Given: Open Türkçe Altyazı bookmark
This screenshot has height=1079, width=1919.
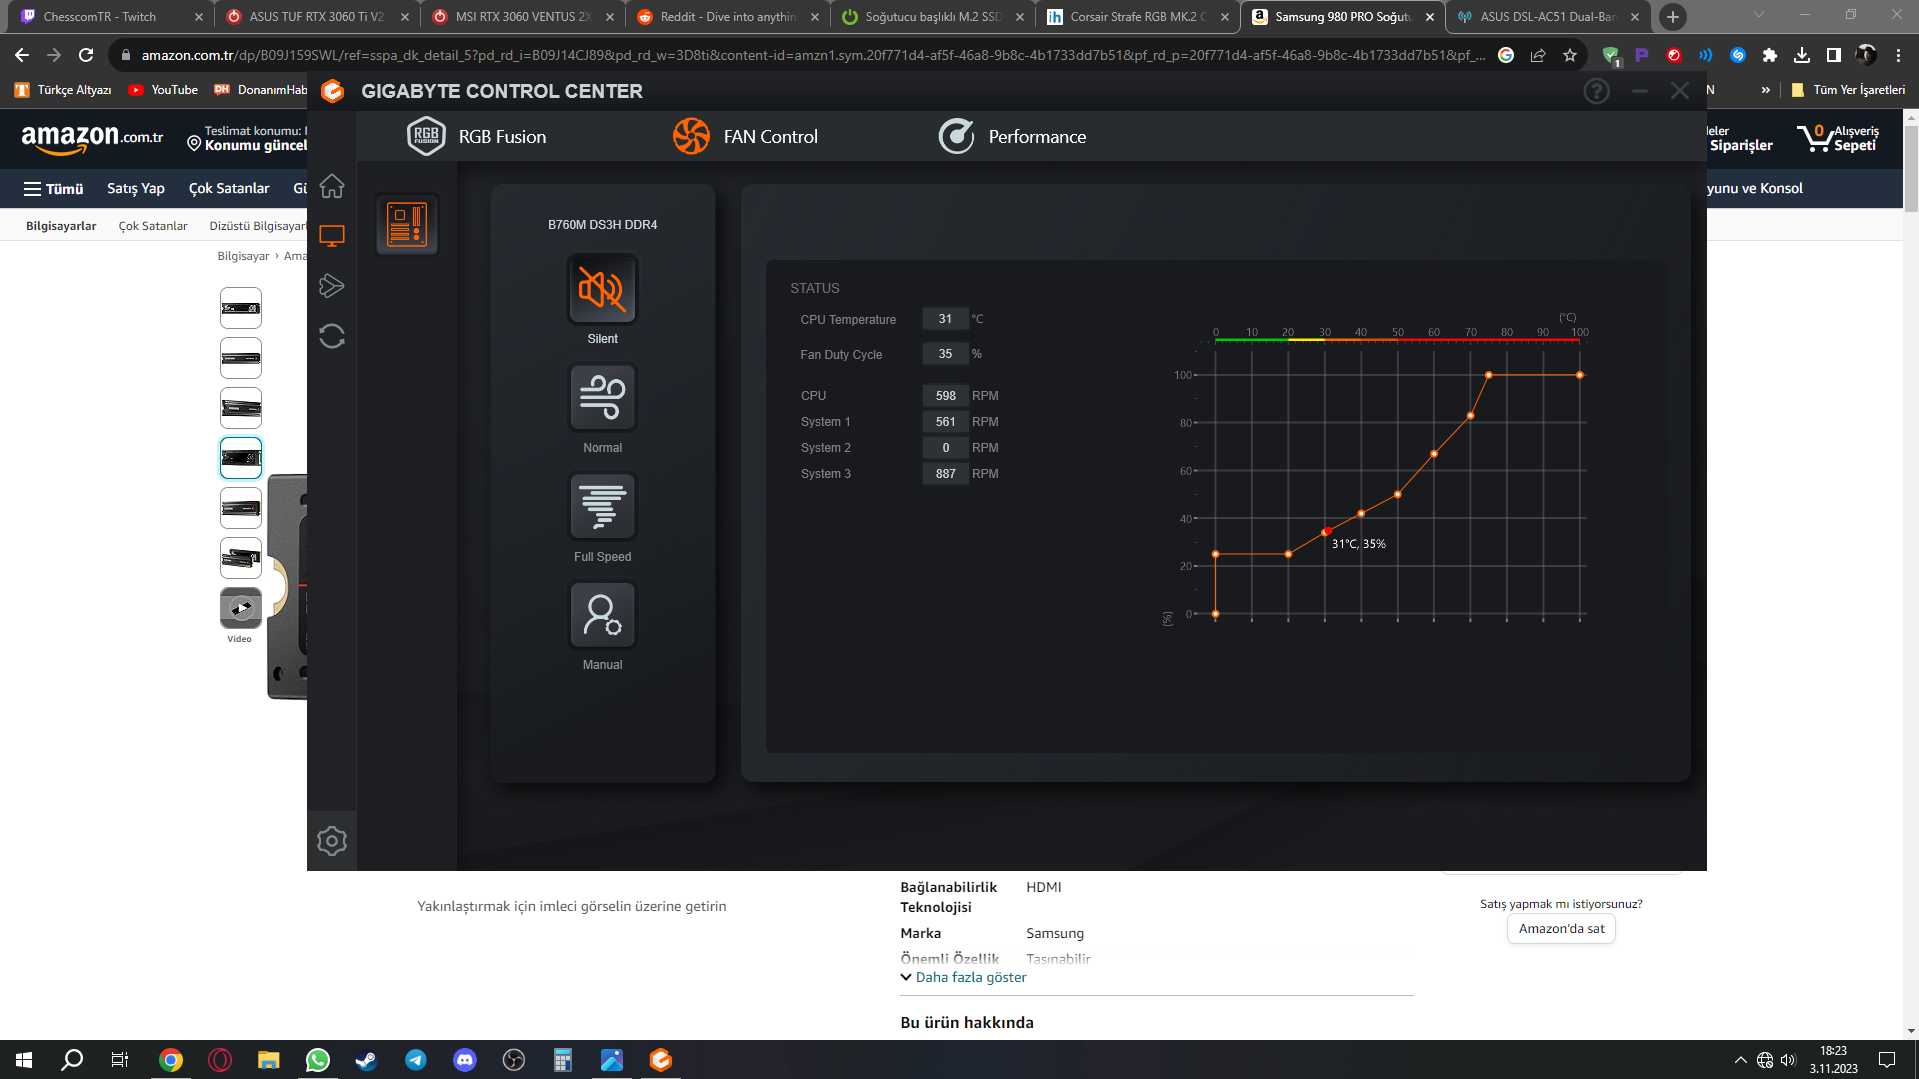Looking at the screenshot, I should coord(63,90).
